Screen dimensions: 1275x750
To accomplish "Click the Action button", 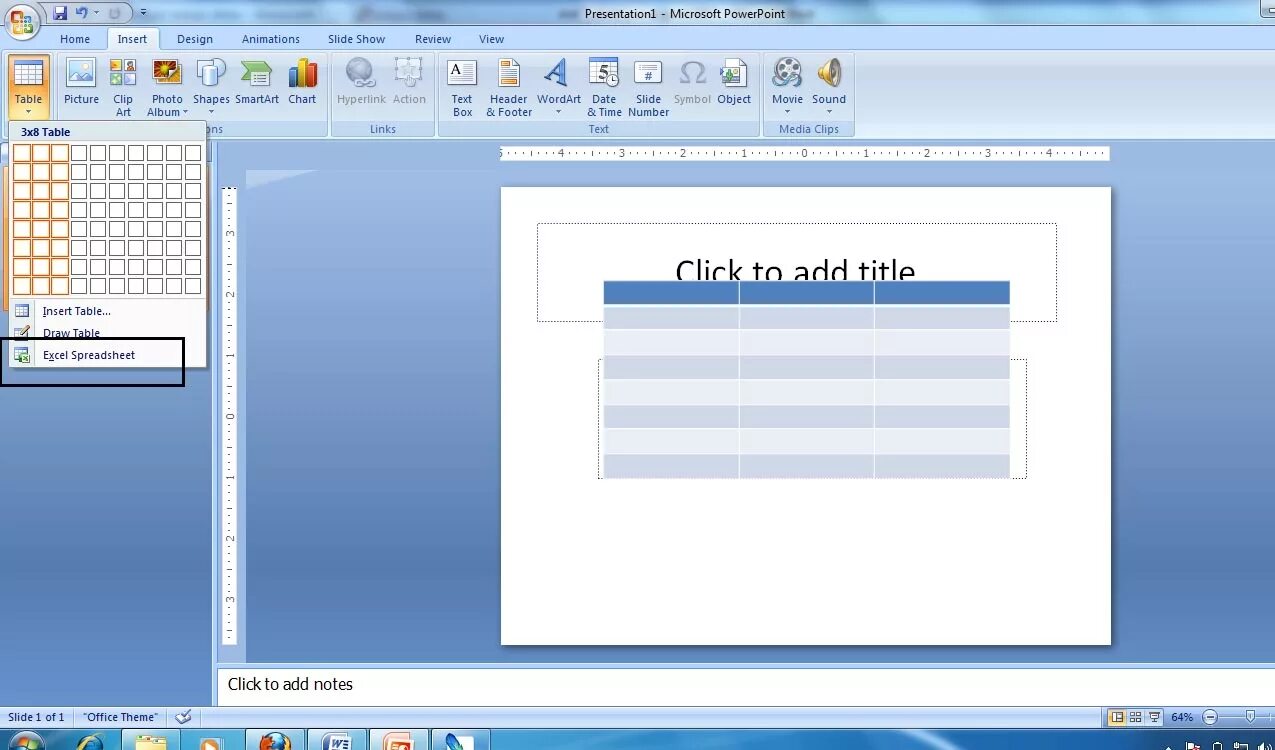I will pyautogui.click(x=409, y=82).
